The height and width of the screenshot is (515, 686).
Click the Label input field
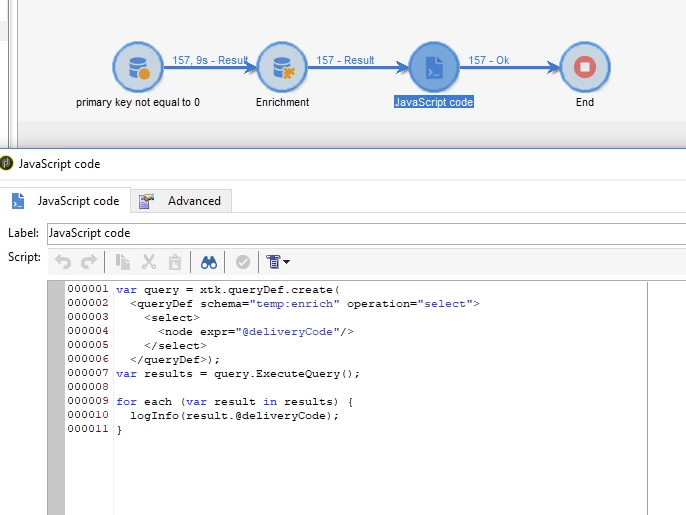click(367, 233)
